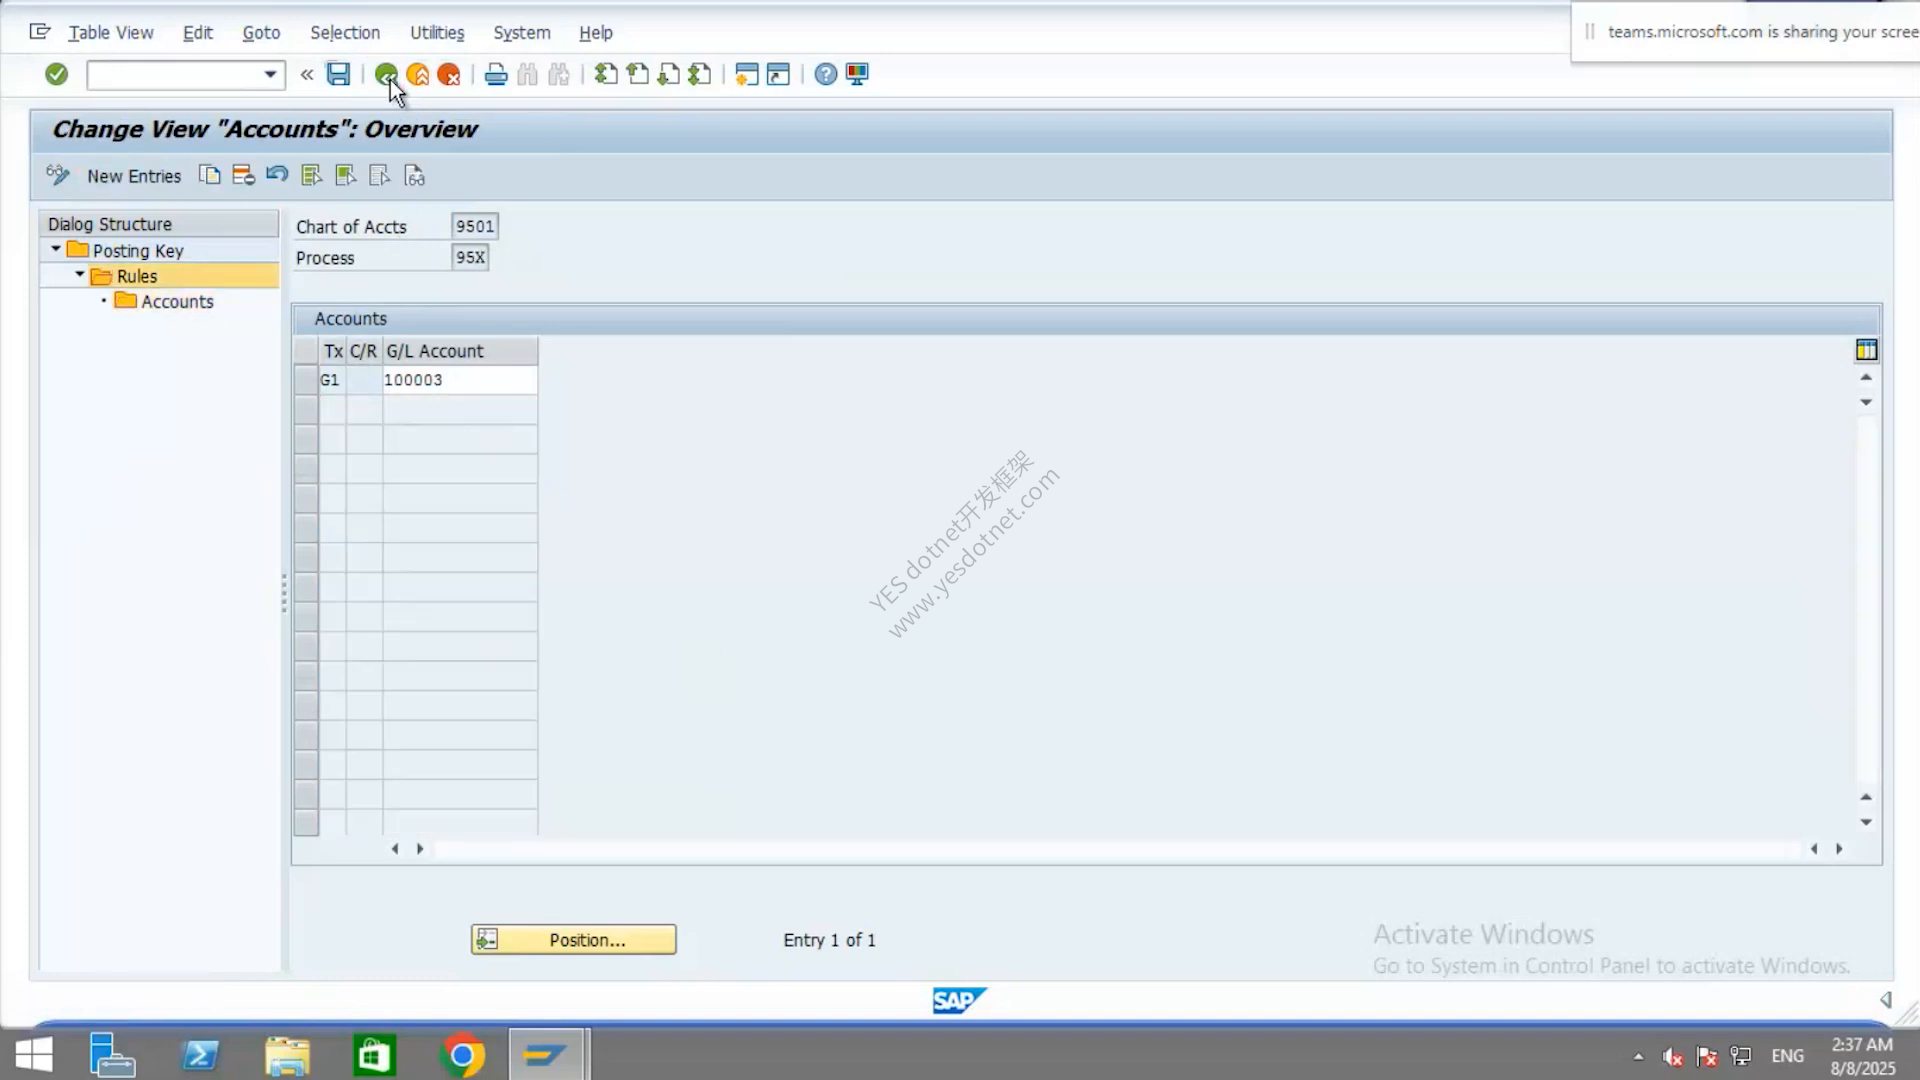Select the row marker for G1 entry
1920x1080 pixels.
(x=306, y=380)
